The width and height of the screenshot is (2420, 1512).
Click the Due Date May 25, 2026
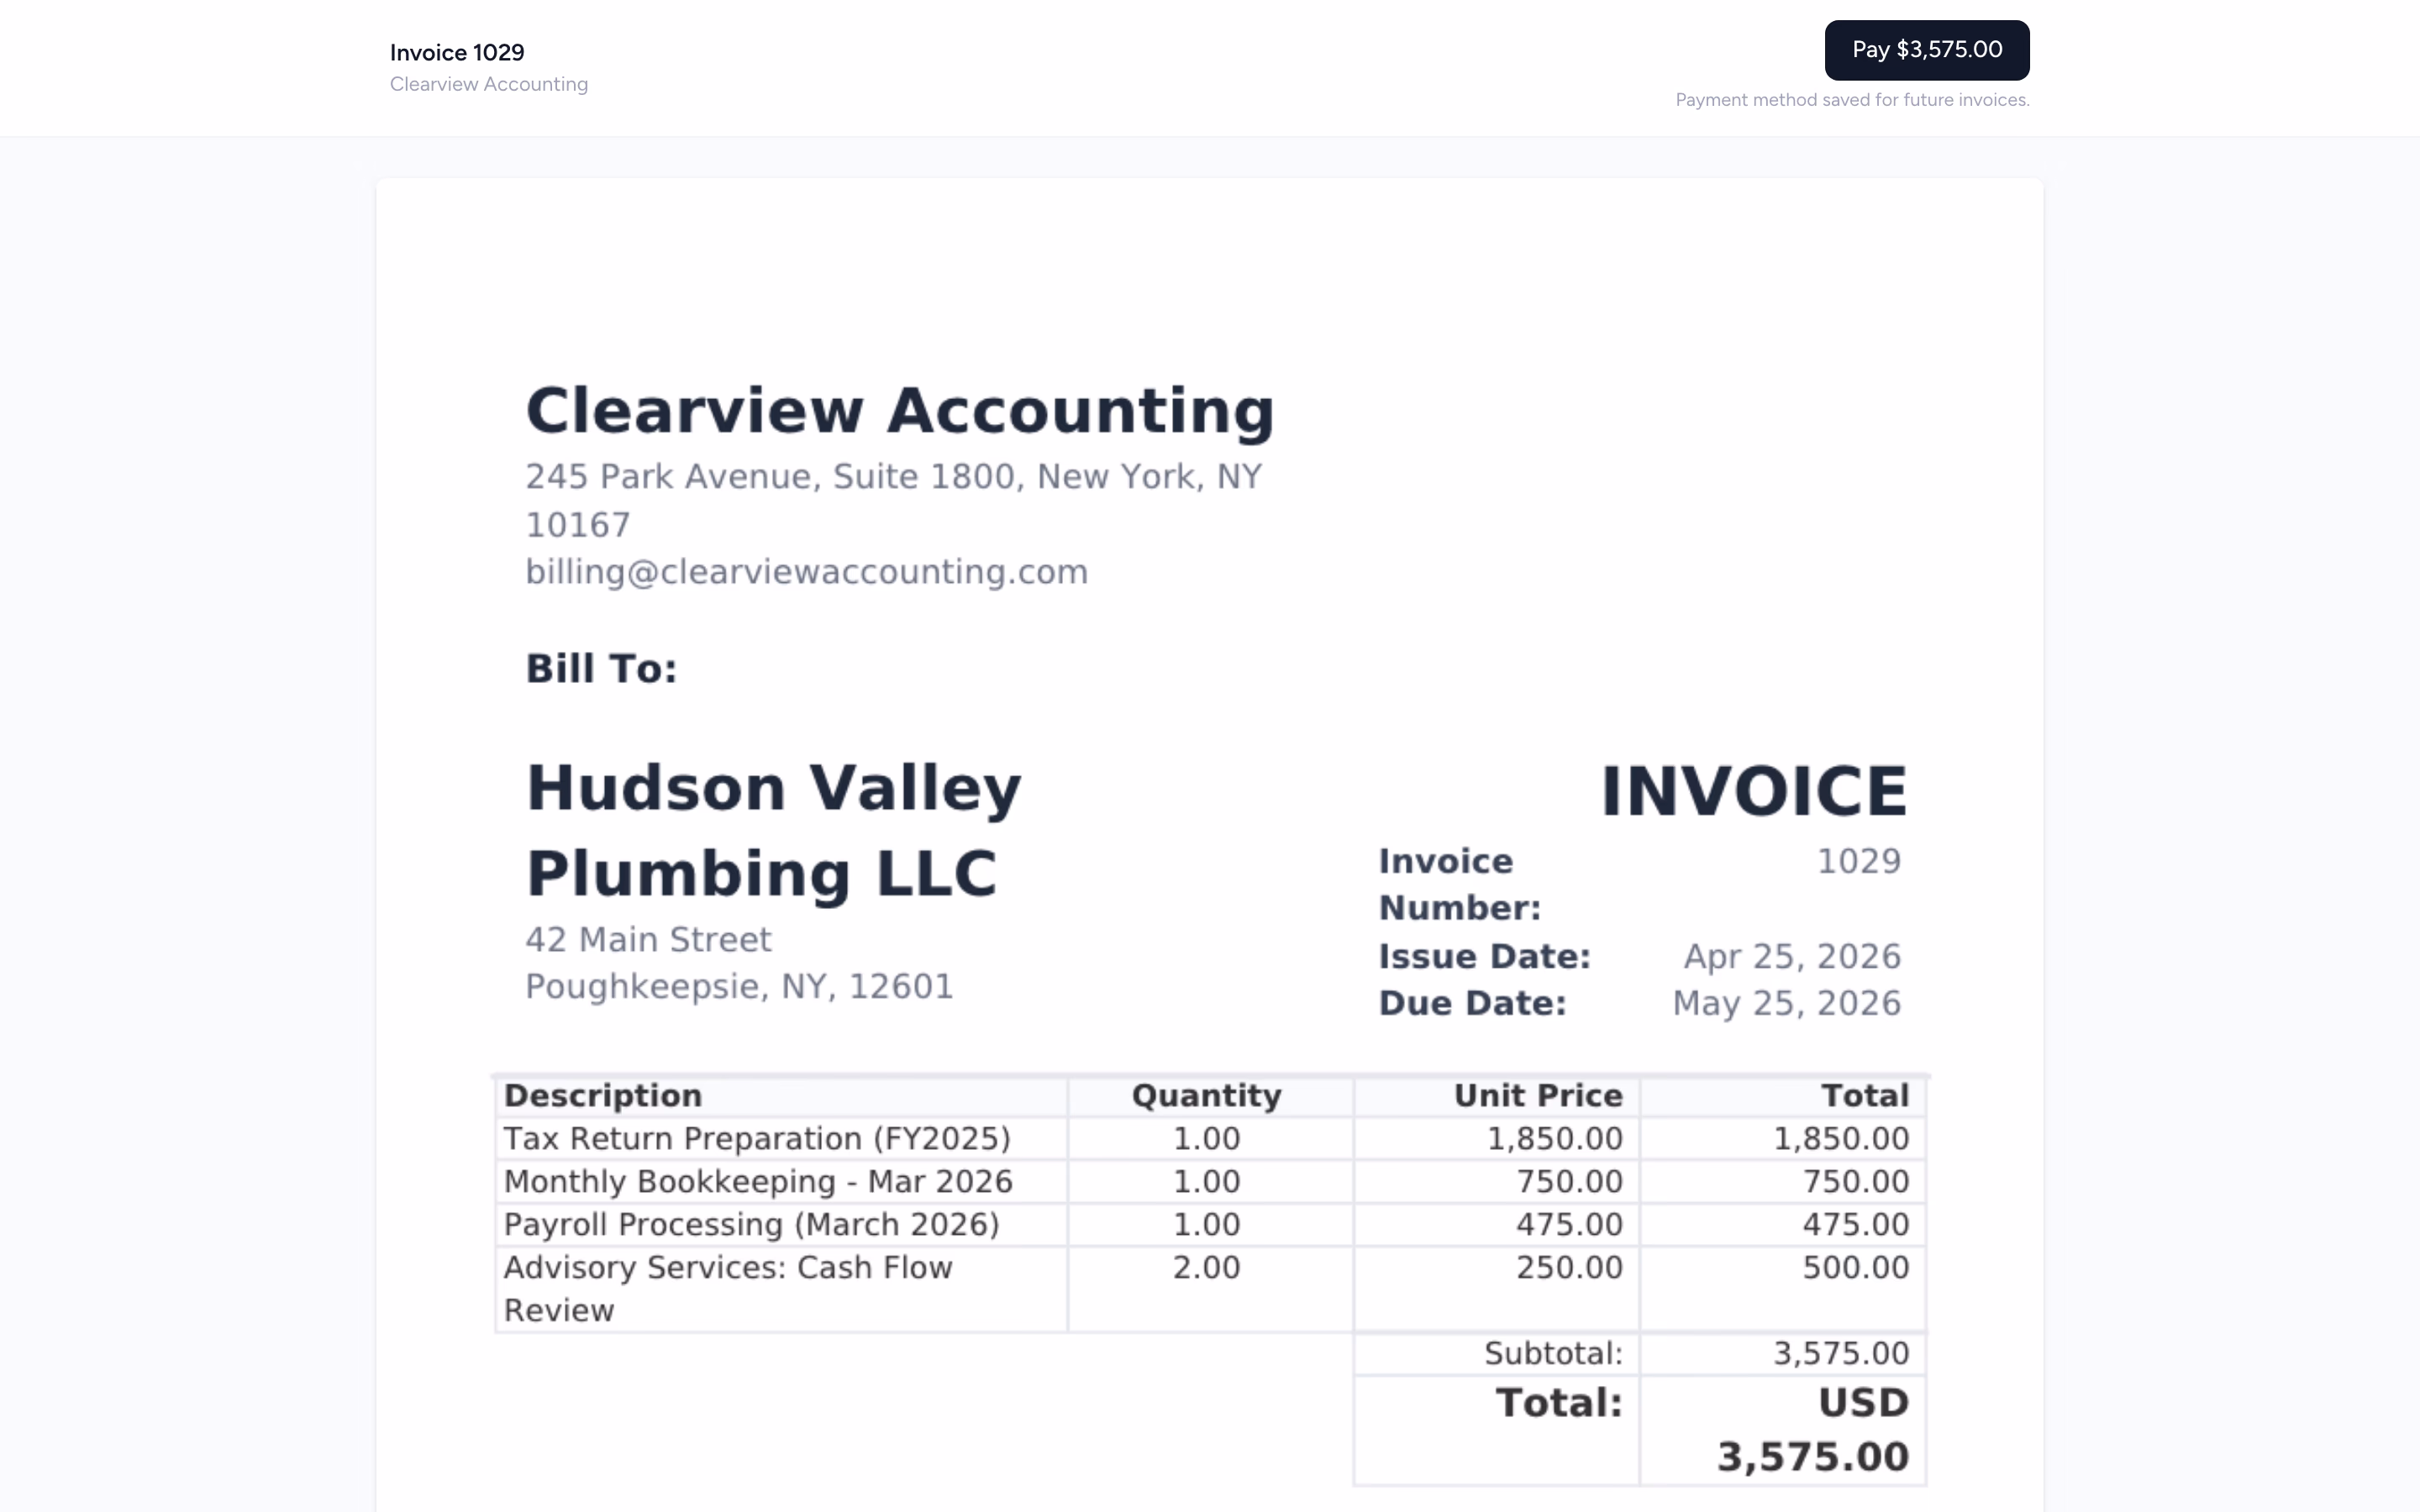coord(1786,1002)
